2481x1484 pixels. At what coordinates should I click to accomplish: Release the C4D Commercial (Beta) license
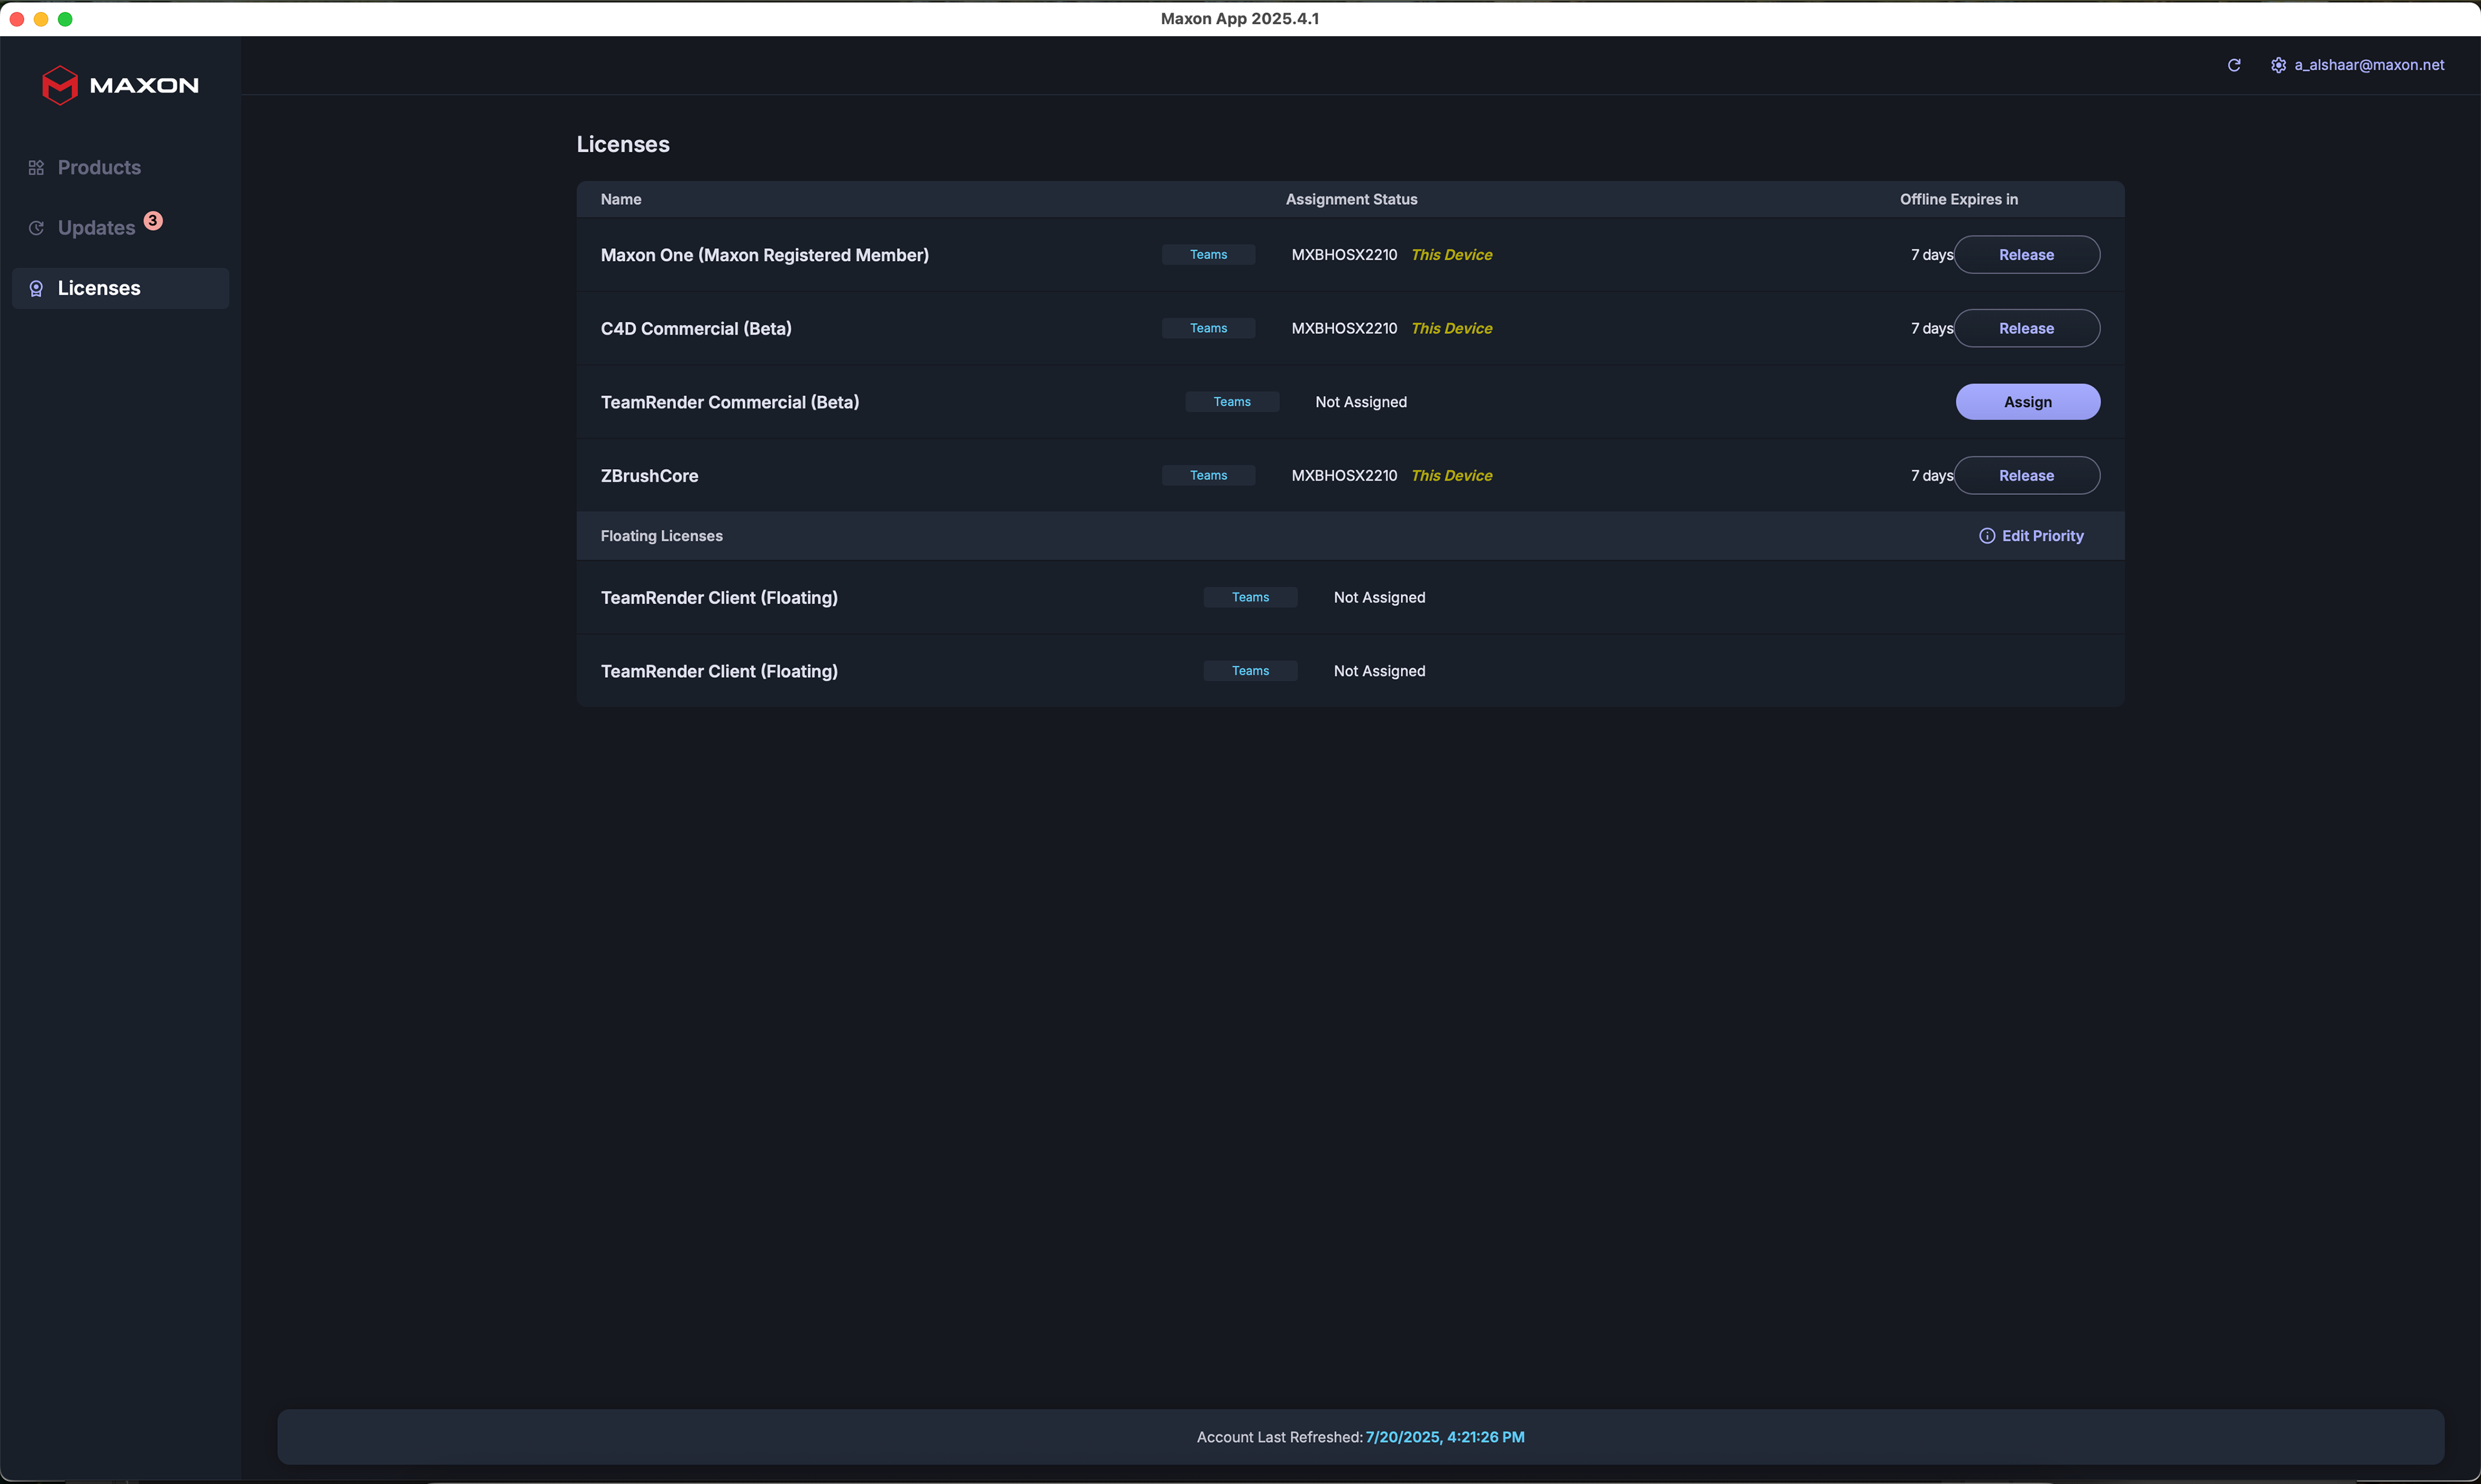pos(2026,328)
